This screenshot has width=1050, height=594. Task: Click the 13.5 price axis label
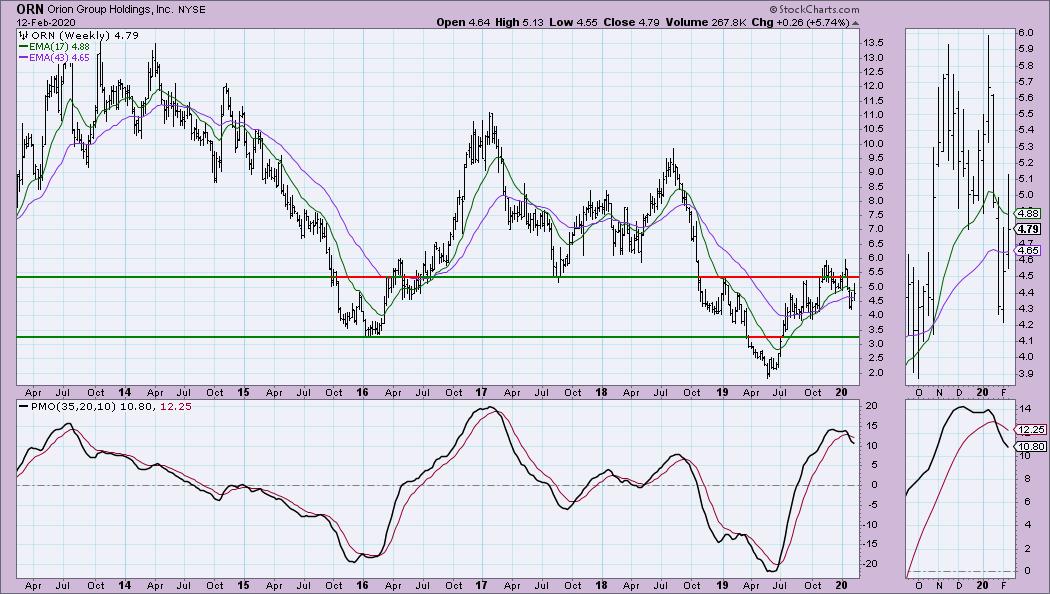873,42
